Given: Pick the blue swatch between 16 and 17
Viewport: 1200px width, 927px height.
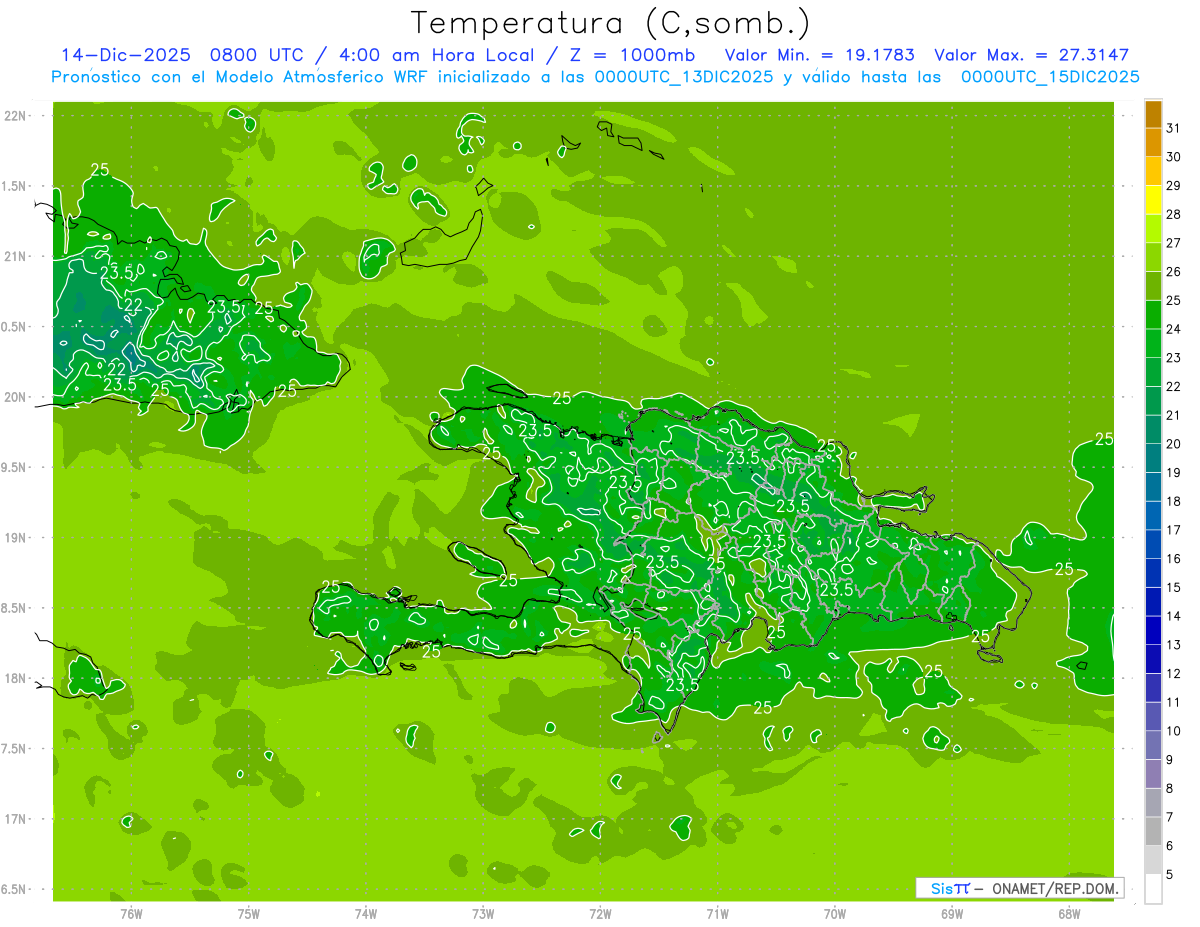Looking at the screenshot, I should pos(1153,545).
